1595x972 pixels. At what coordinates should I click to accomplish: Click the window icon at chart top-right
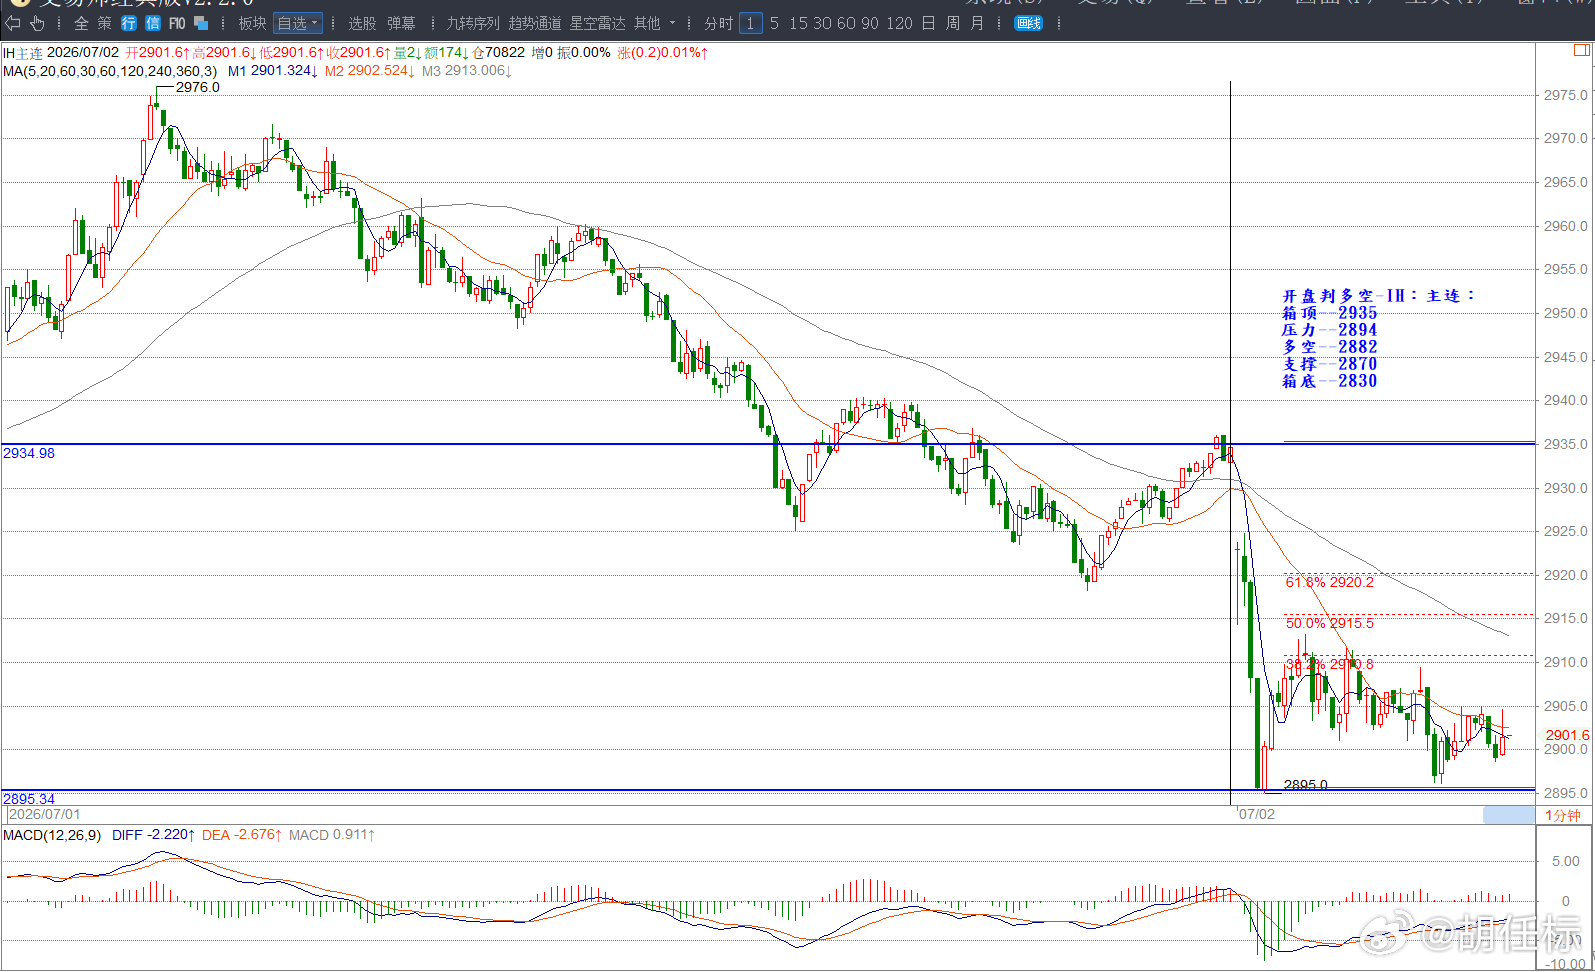point(1582,50)
